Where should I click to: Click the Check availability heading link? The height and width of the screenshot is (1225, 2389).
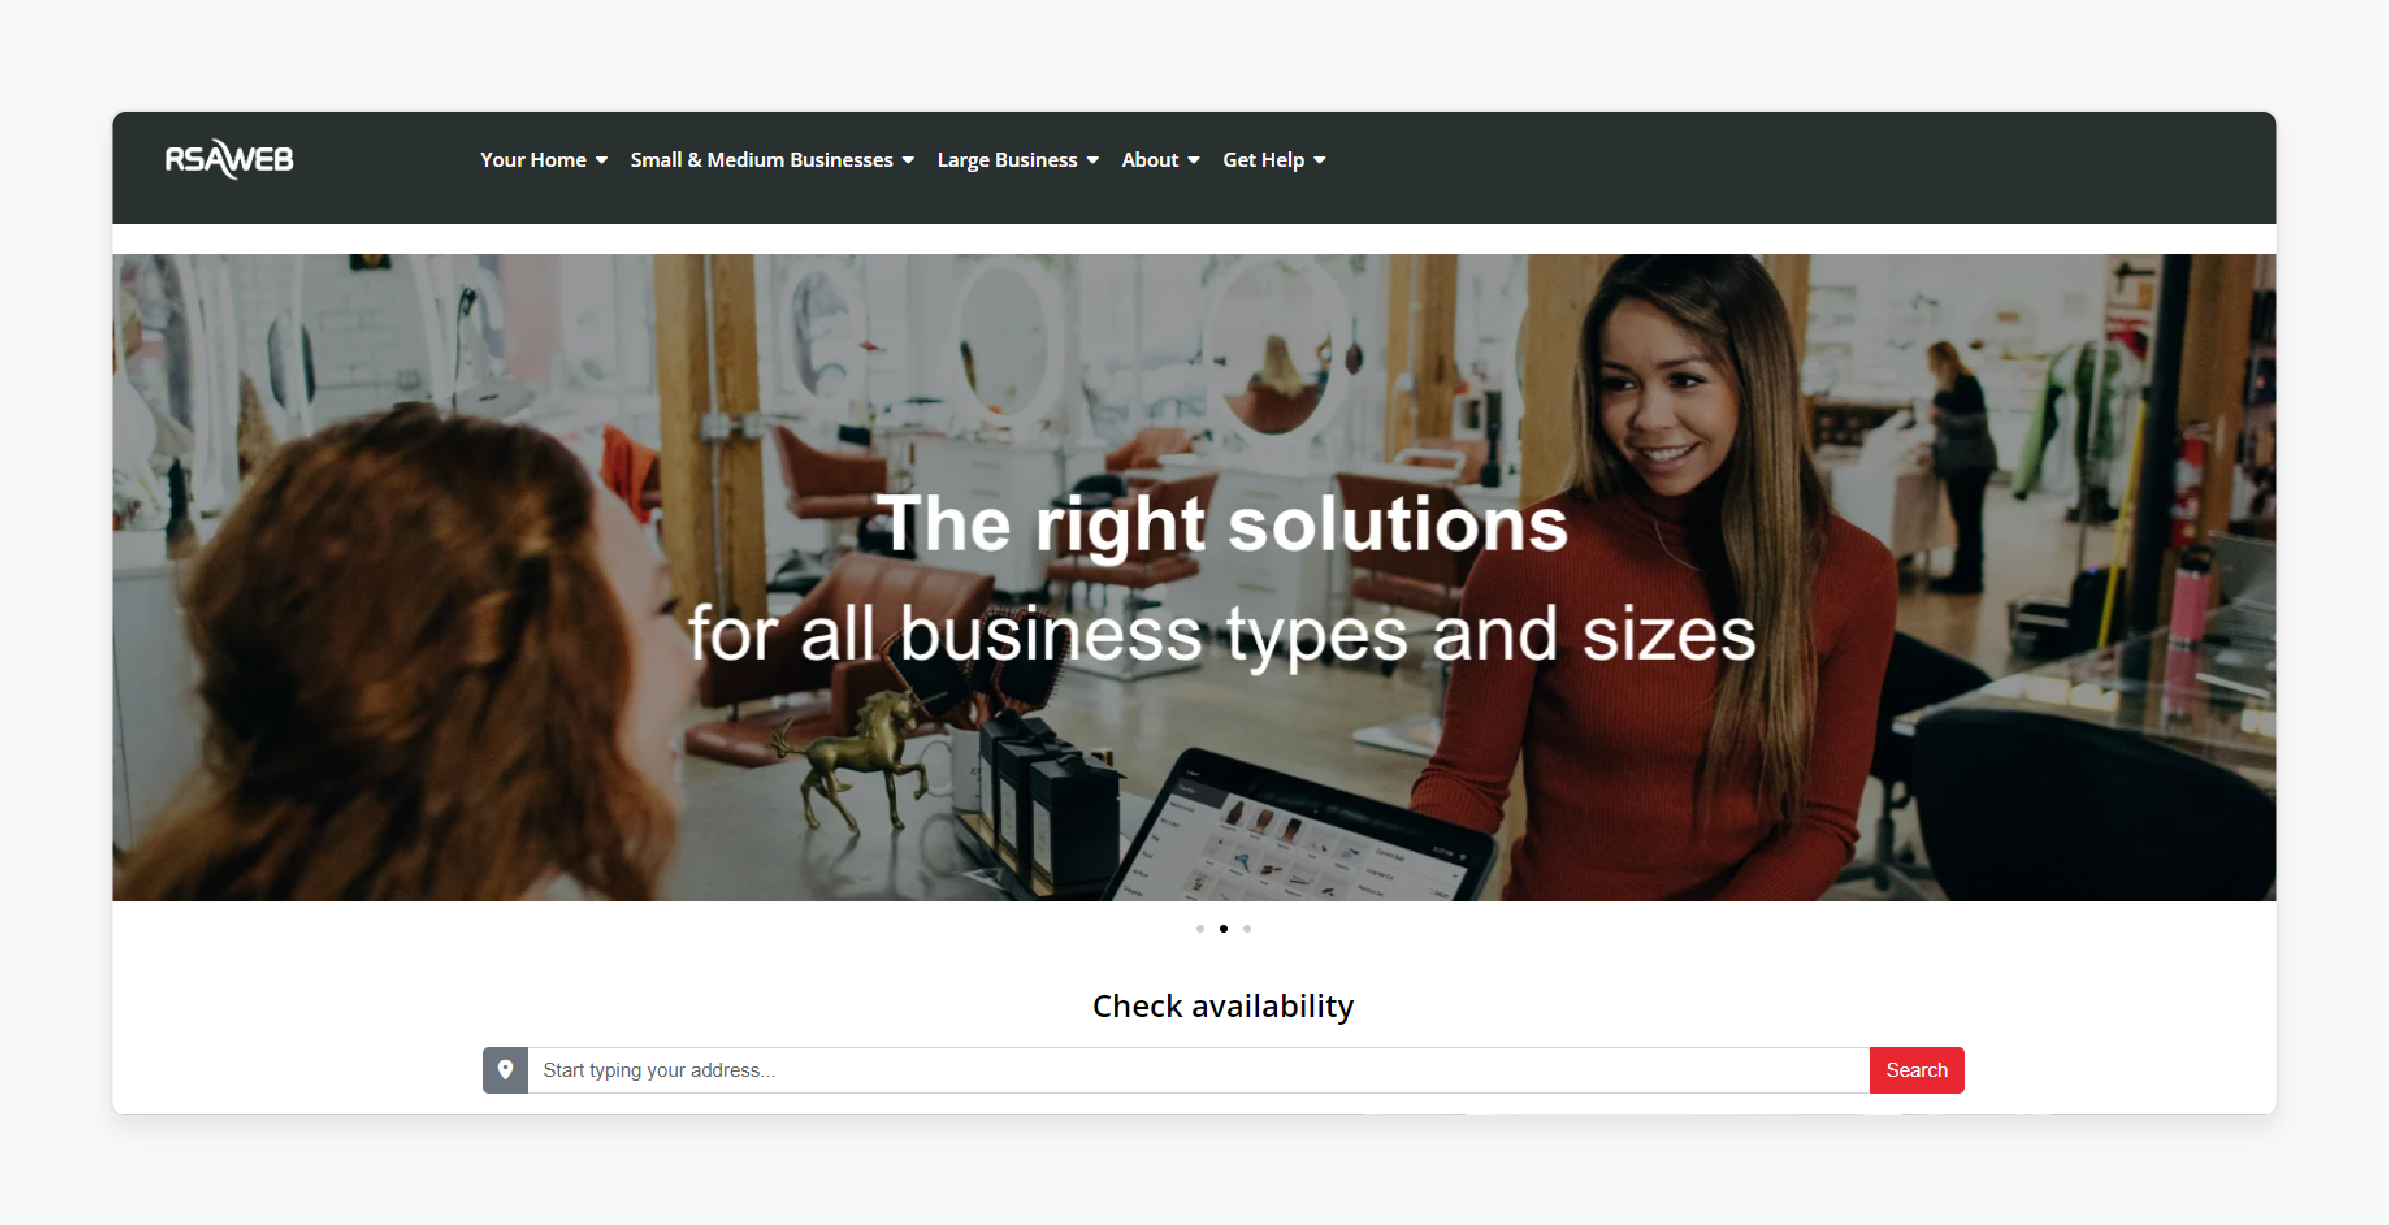(x=1223, y=1006)
